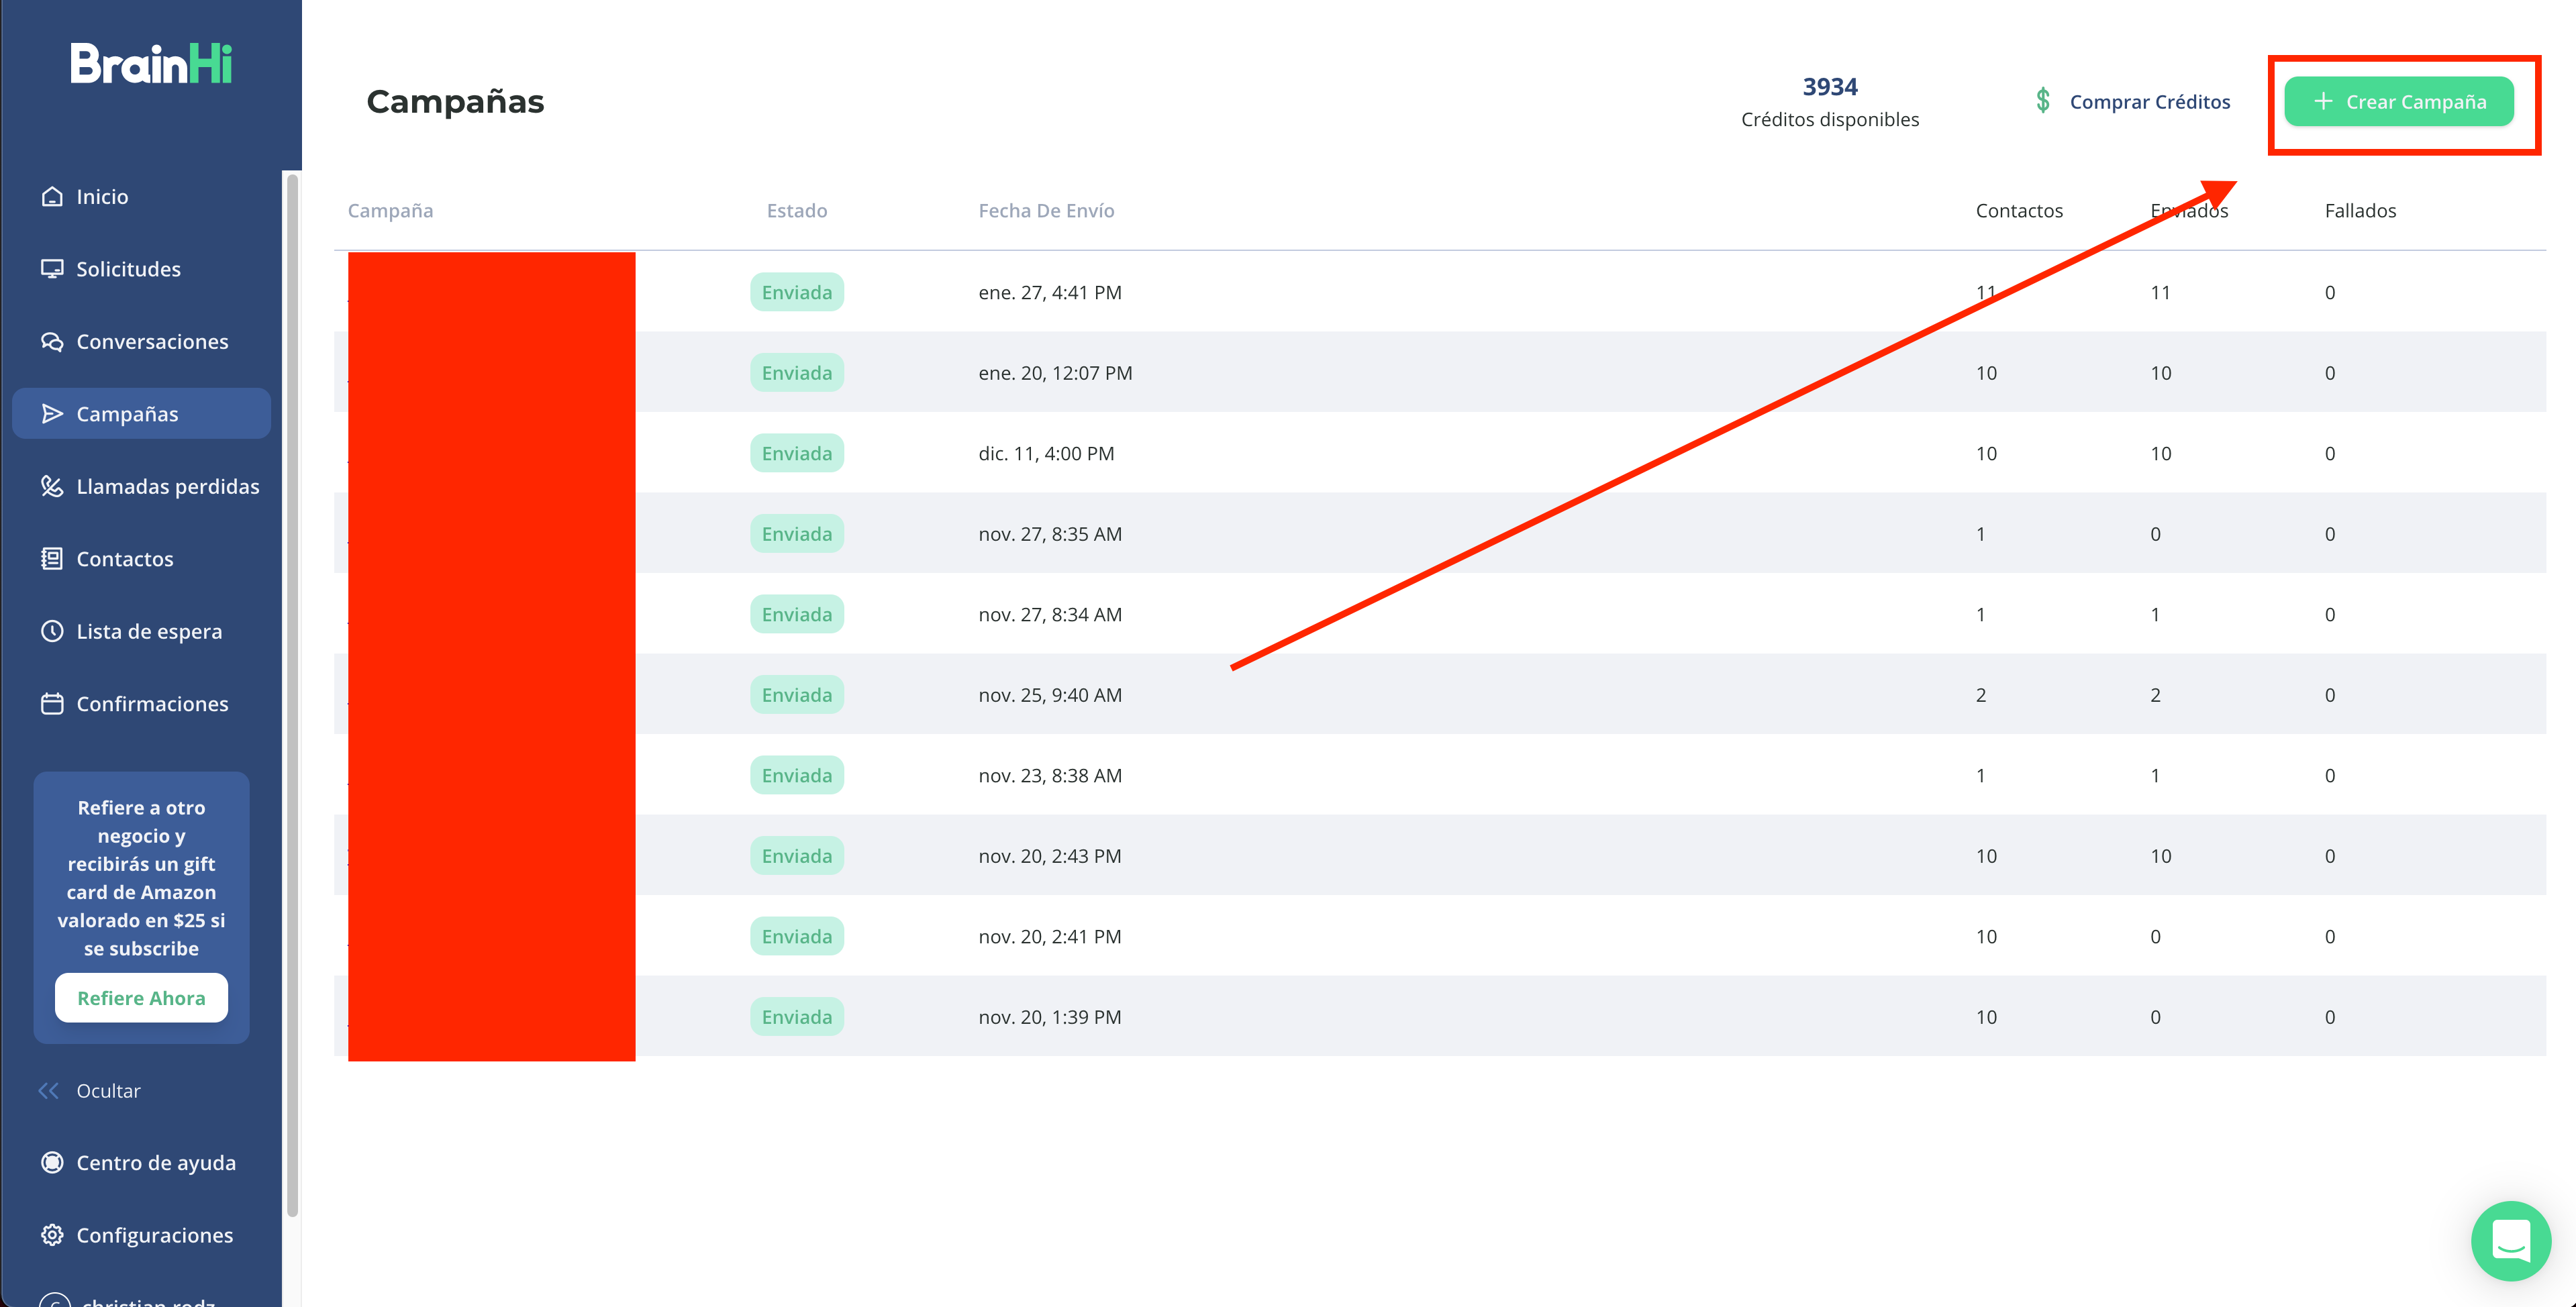
Task: Click the dollar sign credits icon
Action: coord(2043,101)
